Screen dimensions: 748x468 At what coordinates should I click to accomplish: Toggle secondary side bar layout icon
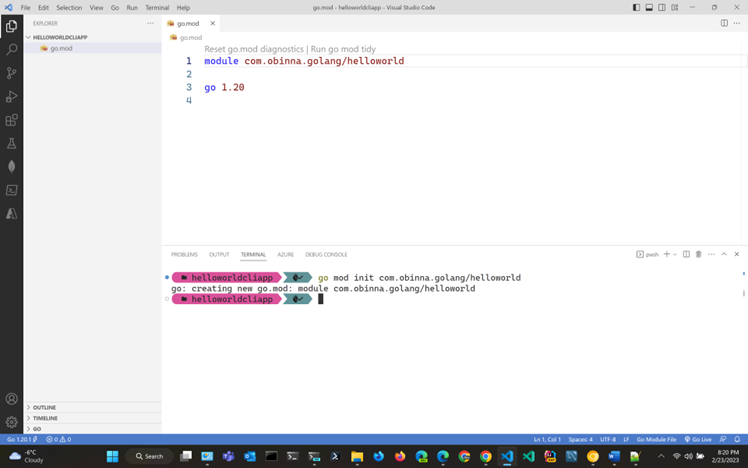(662, 7)
